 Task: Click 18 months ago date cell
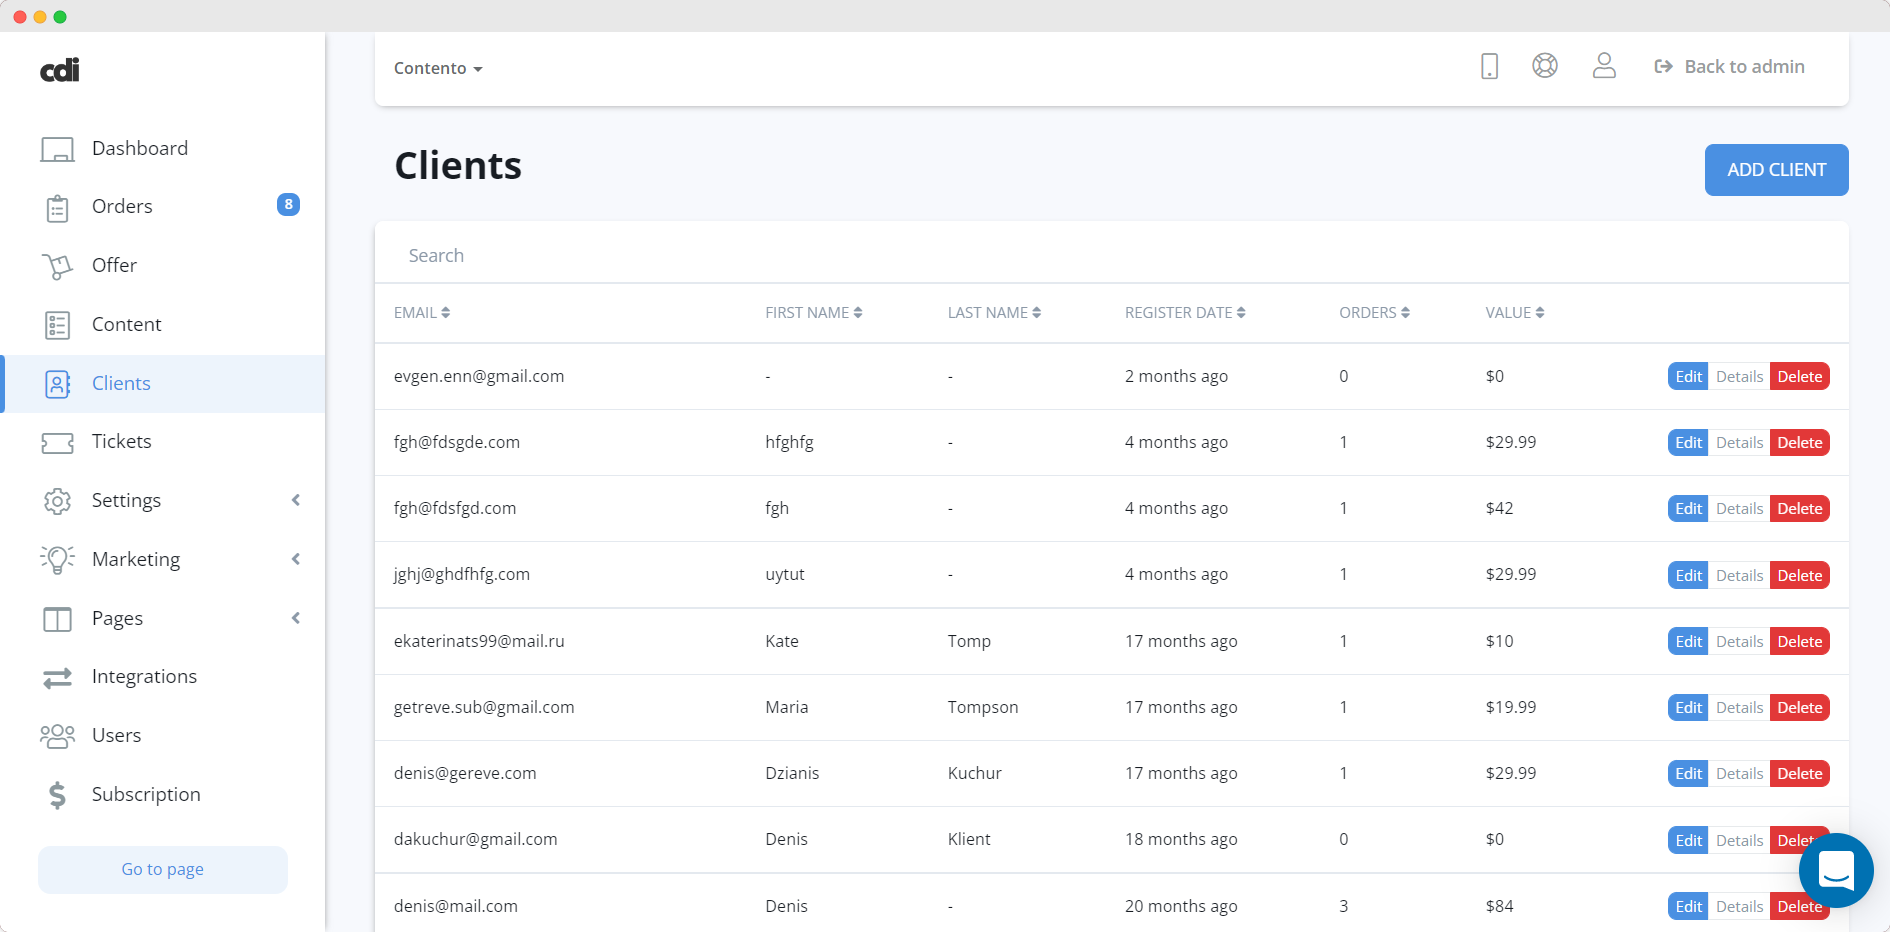(1181, 839)
